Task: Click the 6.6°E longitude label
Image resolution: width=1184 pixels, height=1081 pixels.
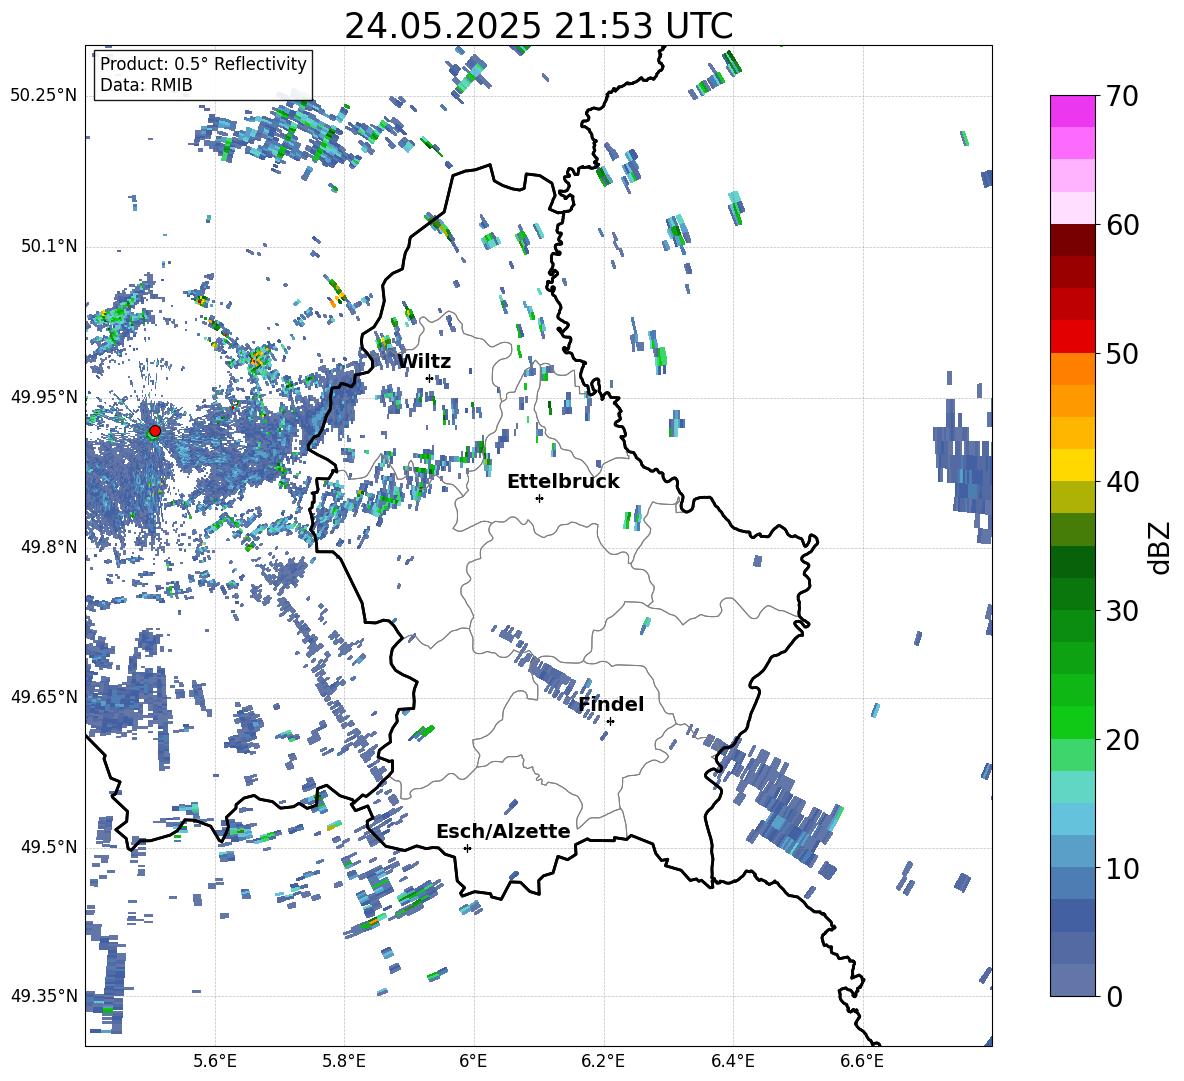Action: click(x=862, y=1061)
